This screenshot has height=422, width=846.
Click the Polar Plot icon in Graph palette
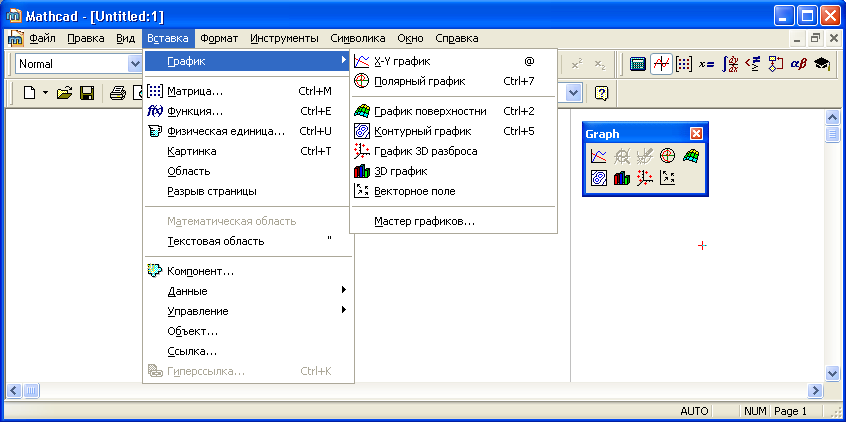667,156
